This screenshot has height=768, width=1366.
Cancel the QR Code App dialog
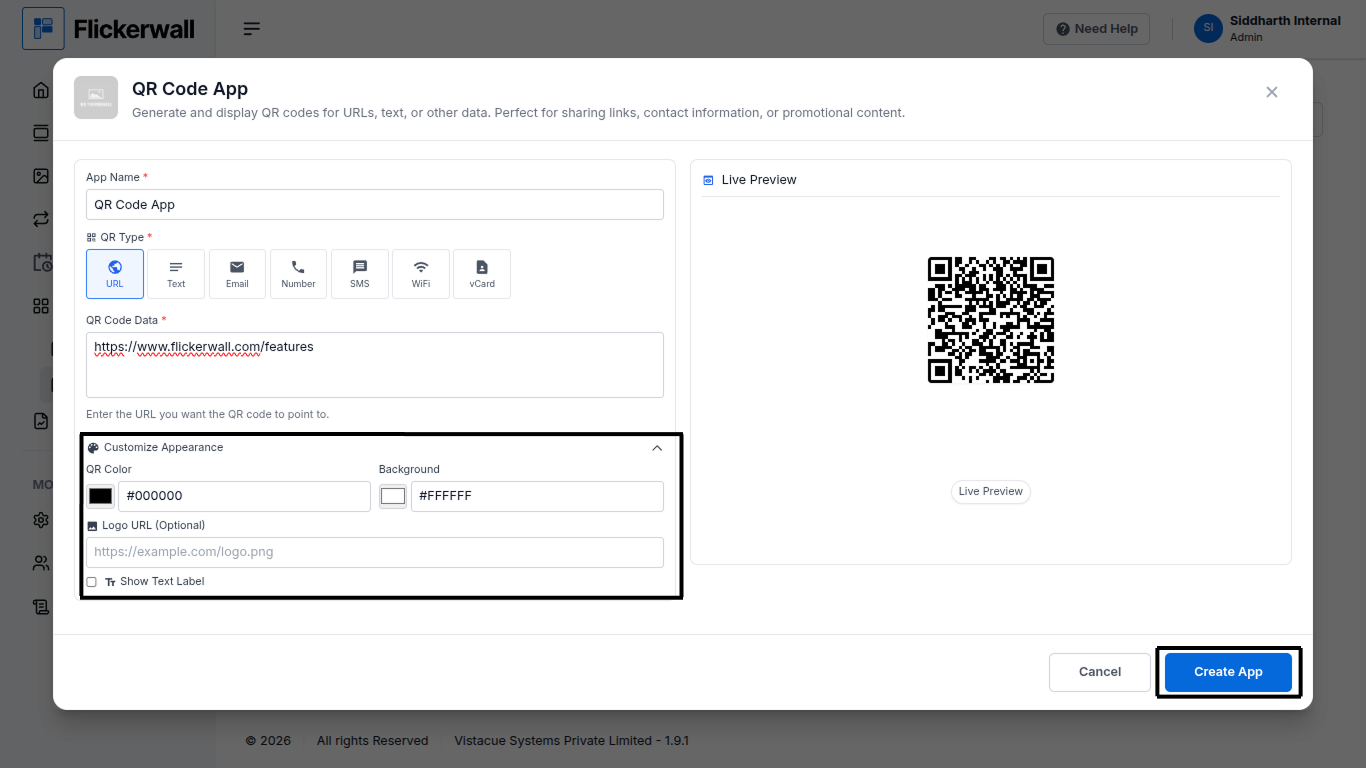pos(1100,672)
